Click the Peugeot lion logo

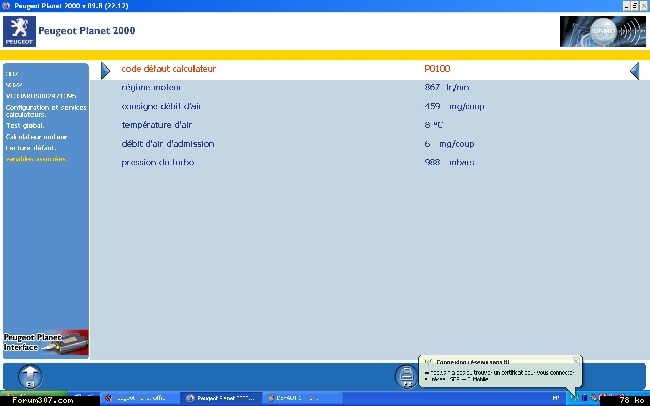tap(19, 31)
